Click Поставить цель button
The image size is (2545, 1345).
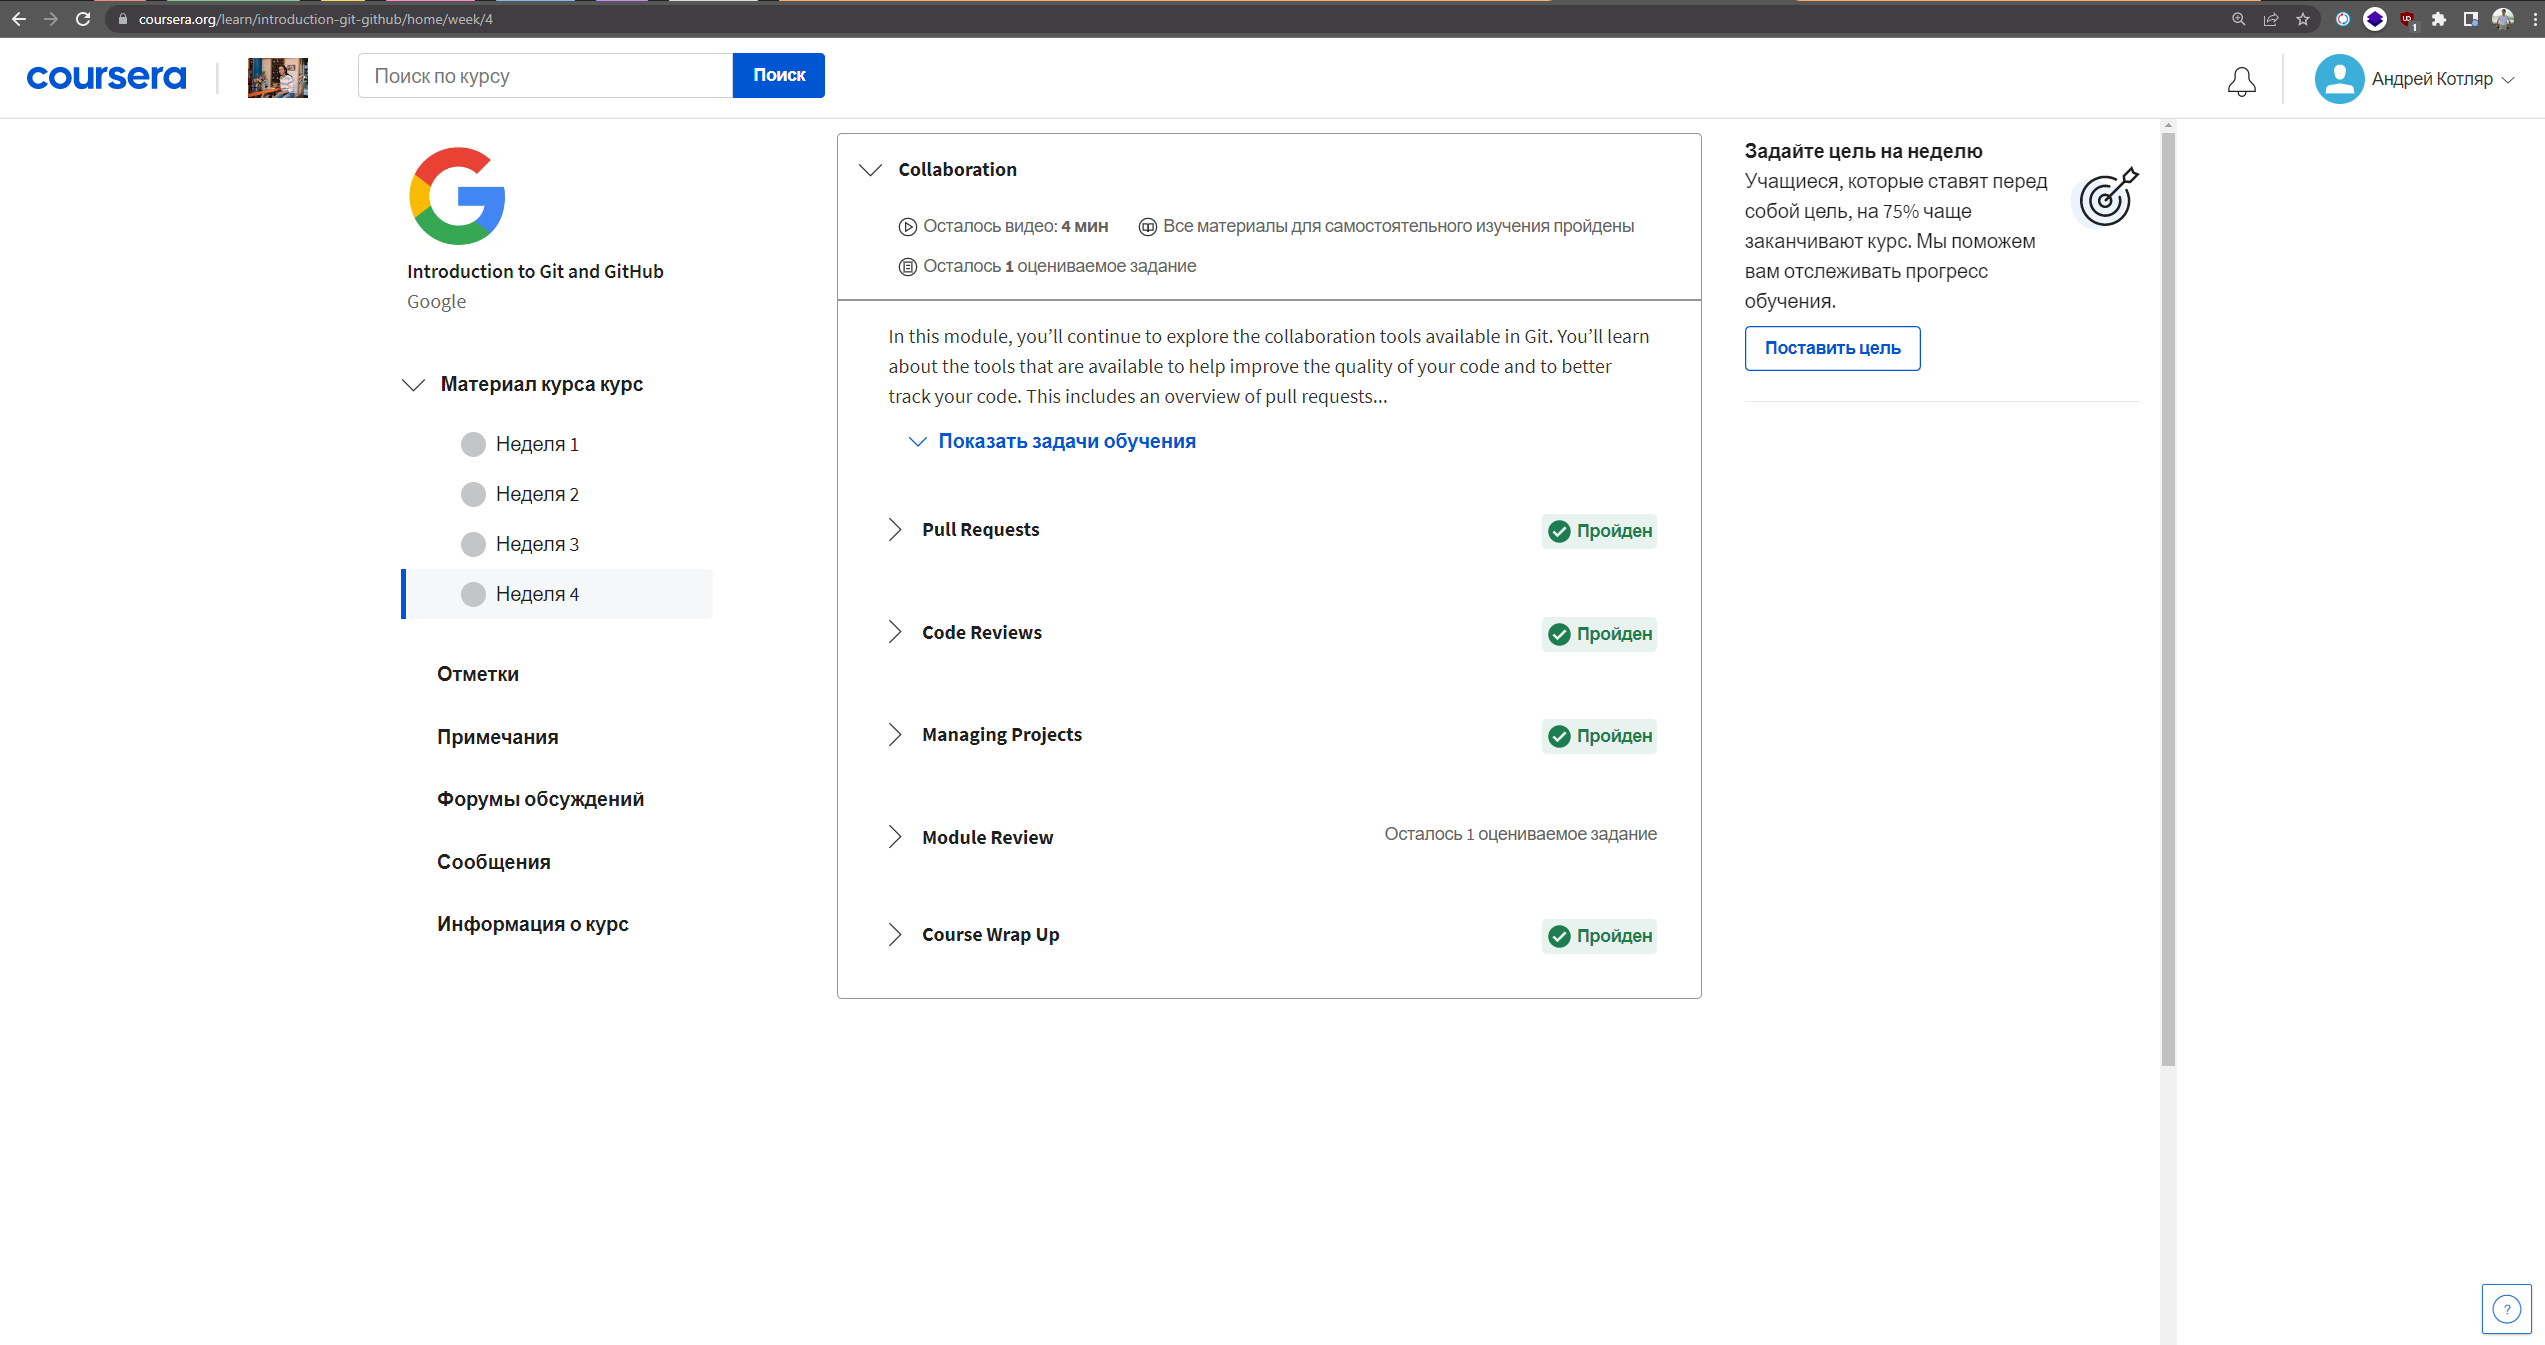tap(1832, 348)
